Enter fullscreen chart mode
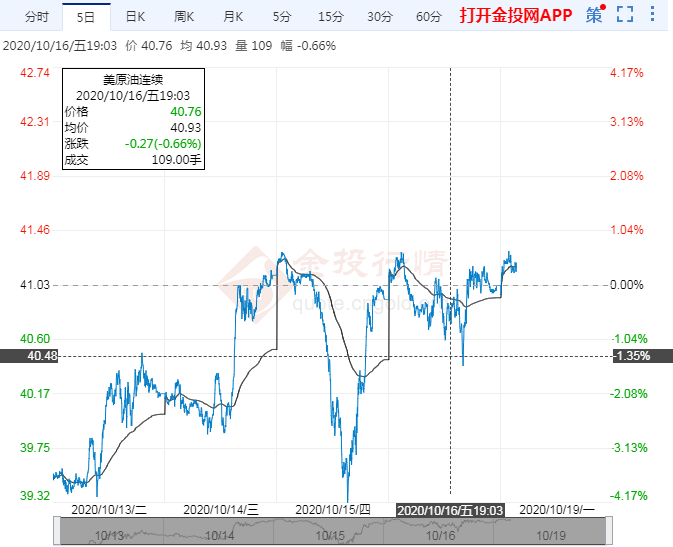673x547 pixels. [x=625, y=15]
